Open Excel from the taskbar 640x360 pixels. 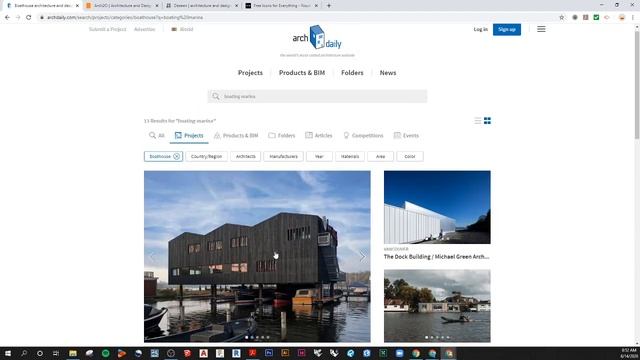coord(383,353)
